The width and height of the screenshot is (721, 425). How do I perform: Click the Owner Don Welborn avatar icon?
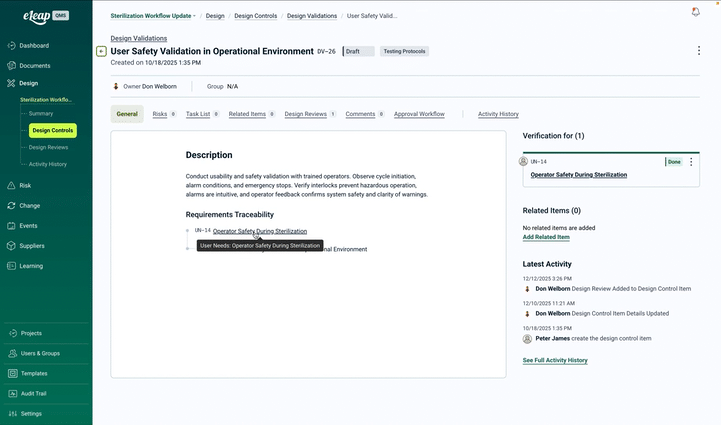click(116, 86)
